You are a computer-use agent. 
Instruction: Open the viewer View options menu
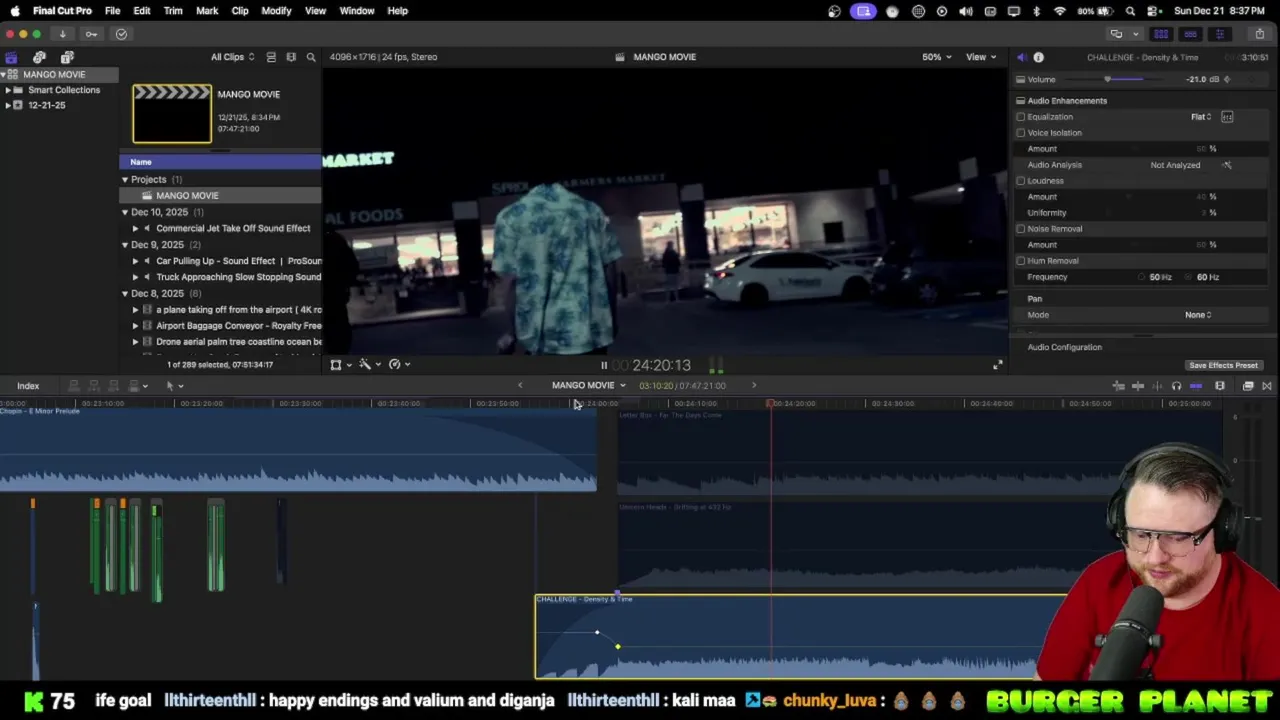[x=981, y=57]
